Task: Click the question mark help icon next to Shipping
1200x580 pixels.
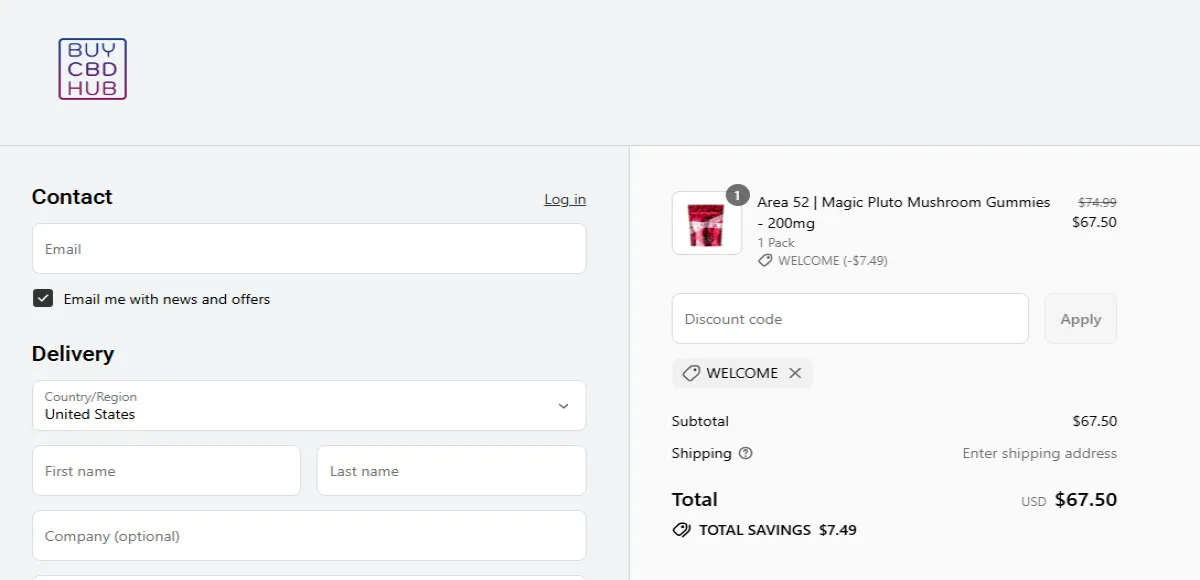Action: (745, 453)
